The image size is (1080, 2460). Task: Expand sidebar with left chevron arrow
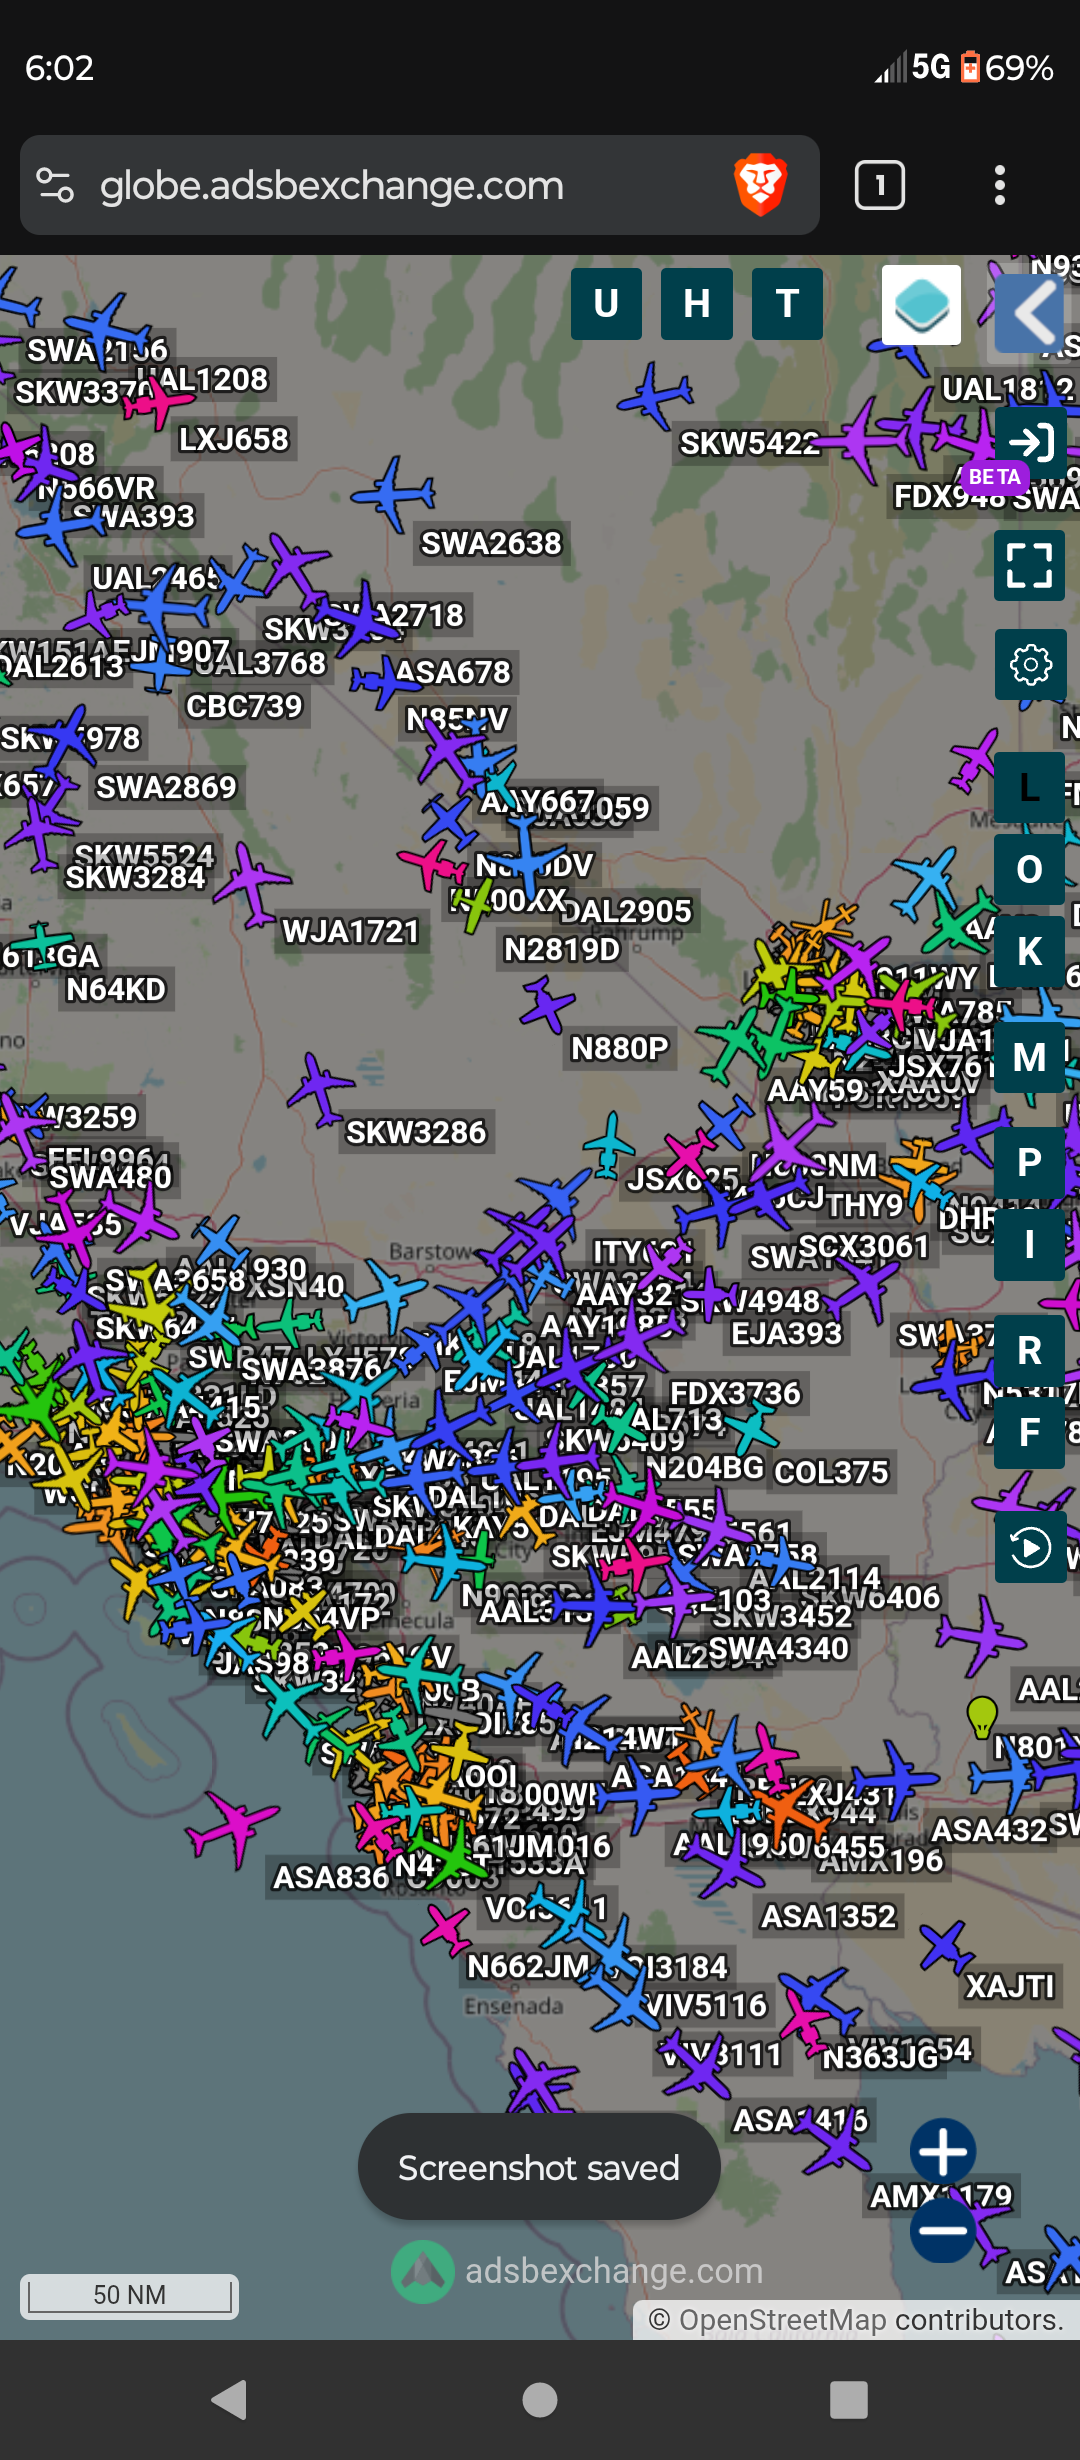(x=1030, y=313)
